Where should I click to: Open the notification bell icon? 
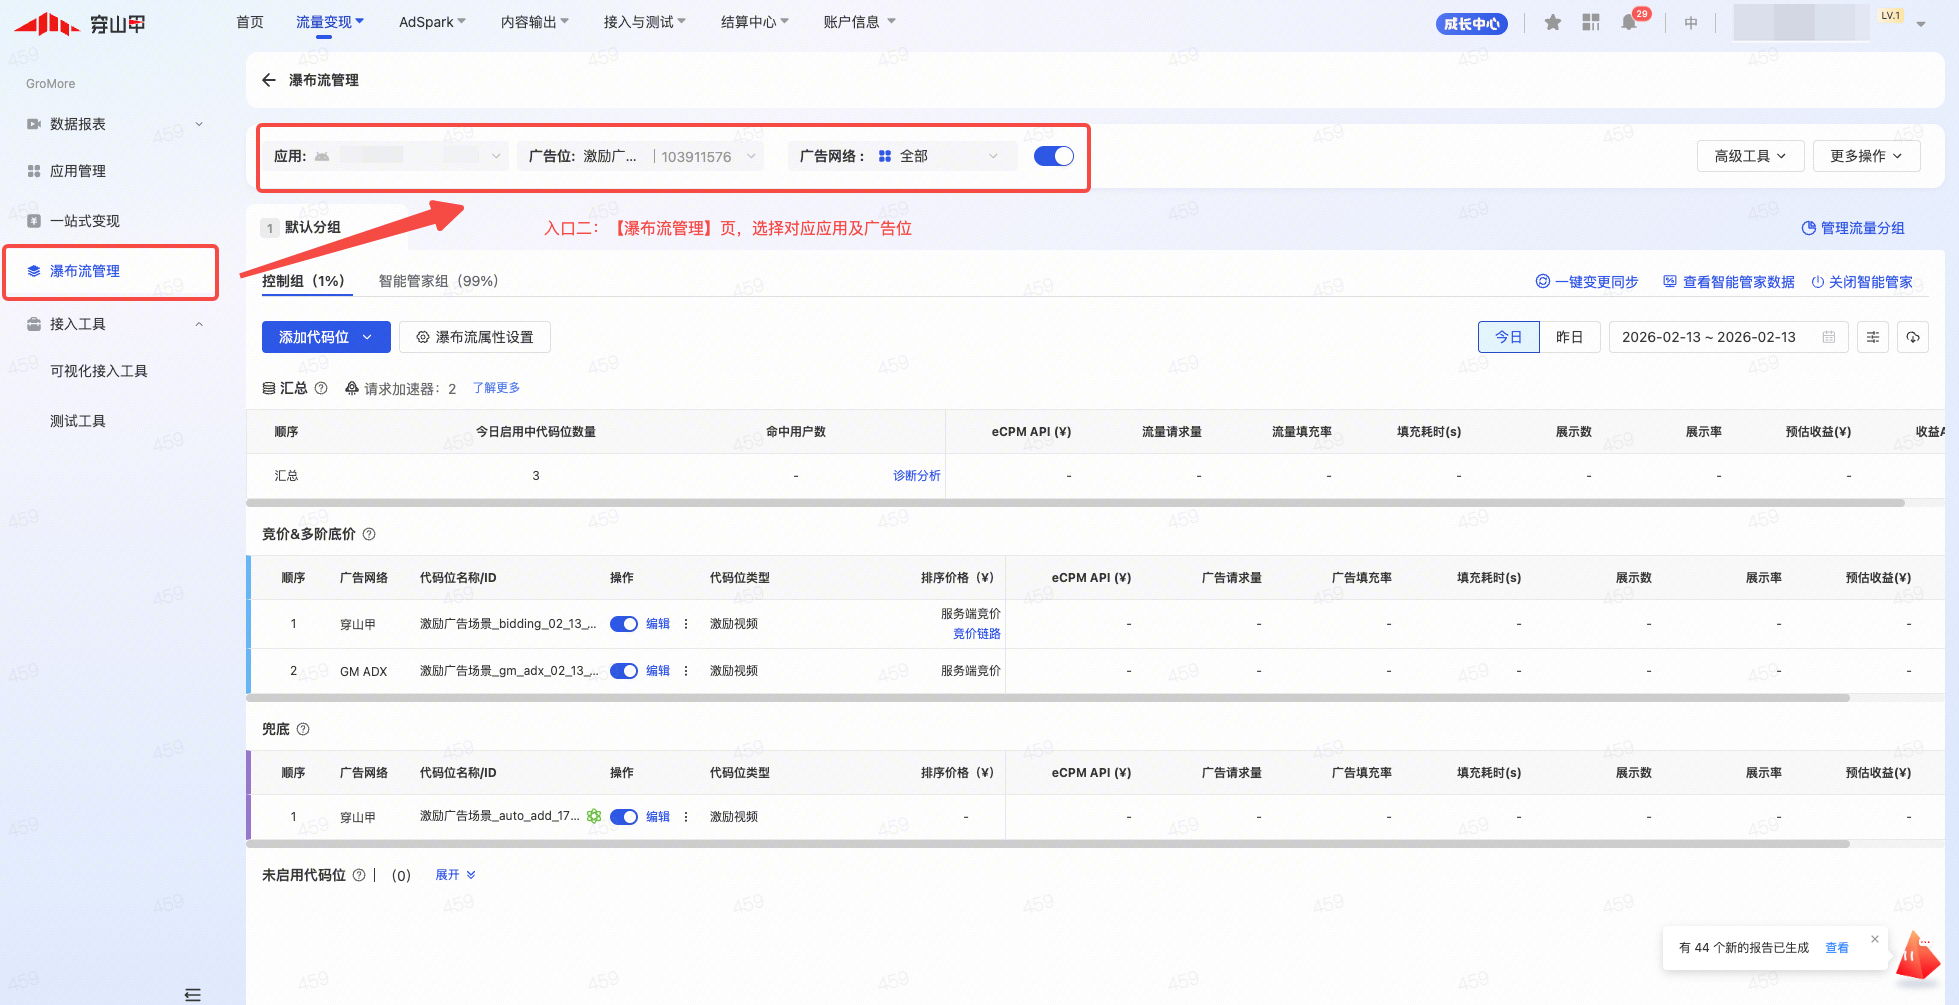1629,22
